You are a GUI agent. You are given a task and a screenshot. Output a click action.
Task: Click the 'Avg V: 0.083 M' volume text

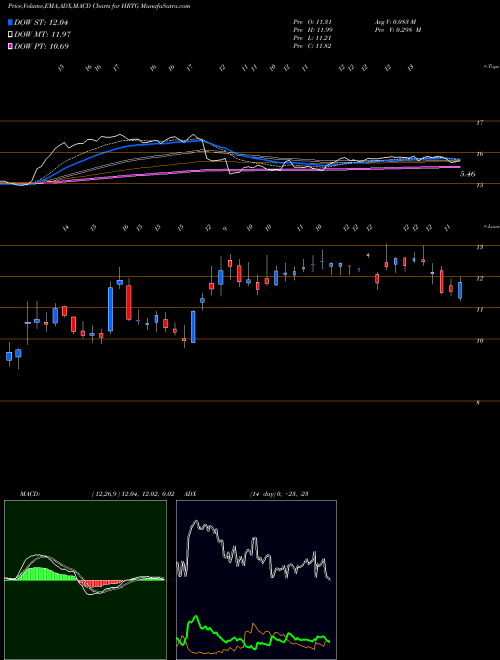[x=397, y=22]
